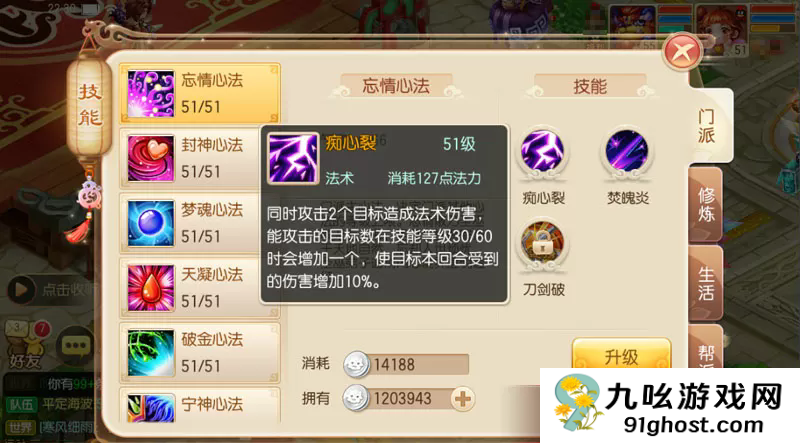The image size is (800, 443).
Task: Select the 破金心法 green swirl entry
Action: (200, 353)
